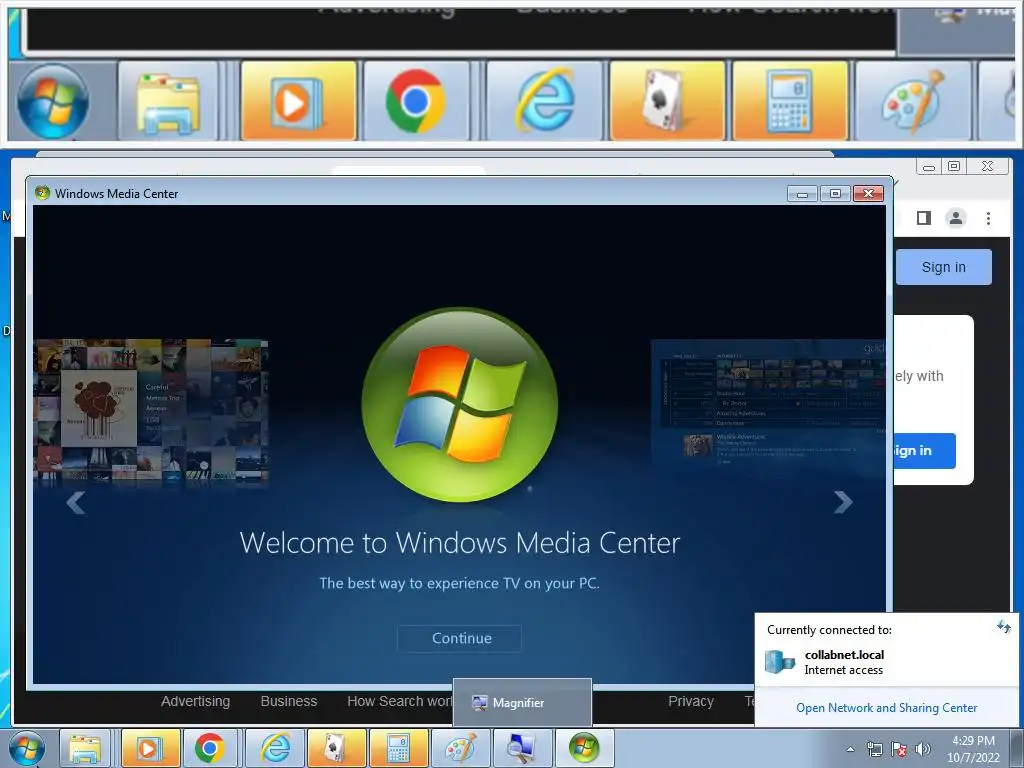The image size is (1024, 768).
Task: Click magnified Internet Explorer icon
Action: pyautogui.click(x=545, y=101)
